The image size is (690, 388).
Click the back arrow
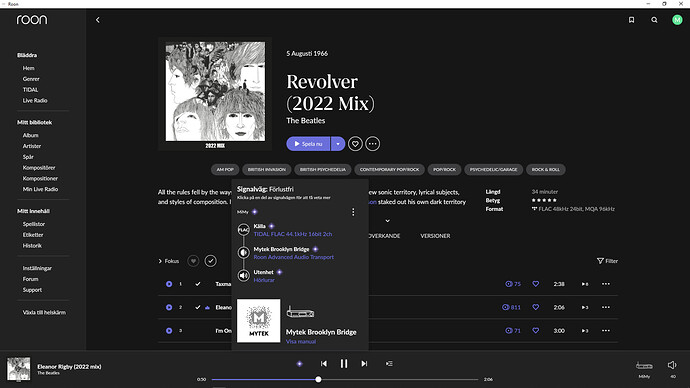pos(98,20)
